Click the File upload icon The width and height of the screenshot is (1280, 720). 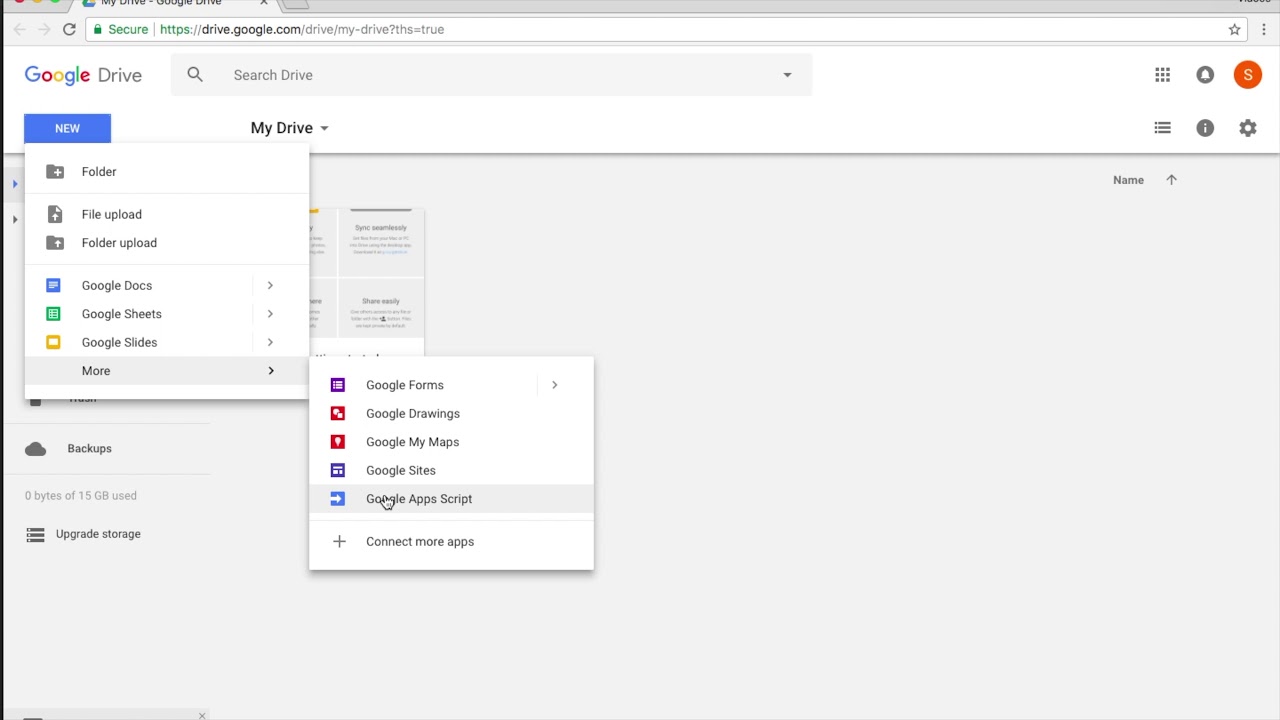[55, 214]
